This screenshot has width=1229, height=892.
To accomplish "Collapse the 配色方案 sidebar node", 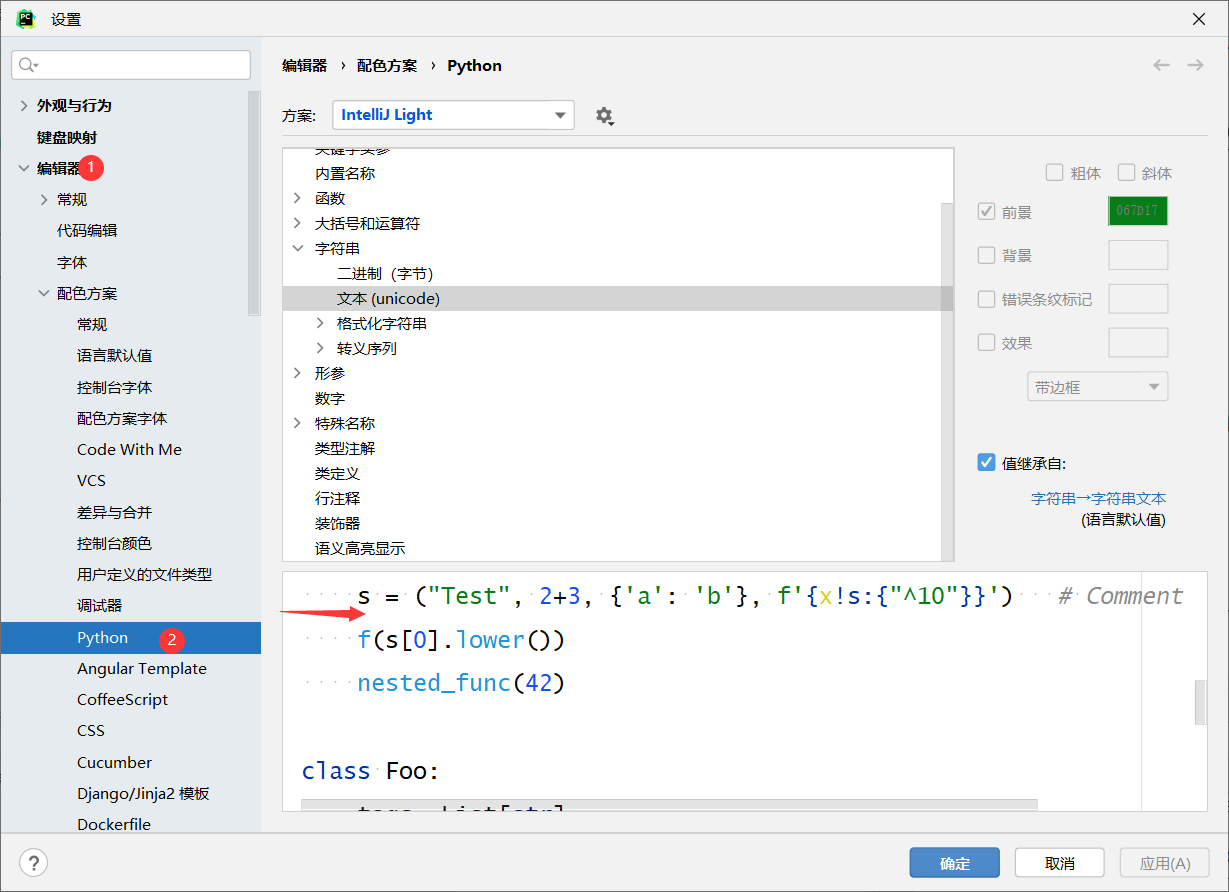I will 44,293.
